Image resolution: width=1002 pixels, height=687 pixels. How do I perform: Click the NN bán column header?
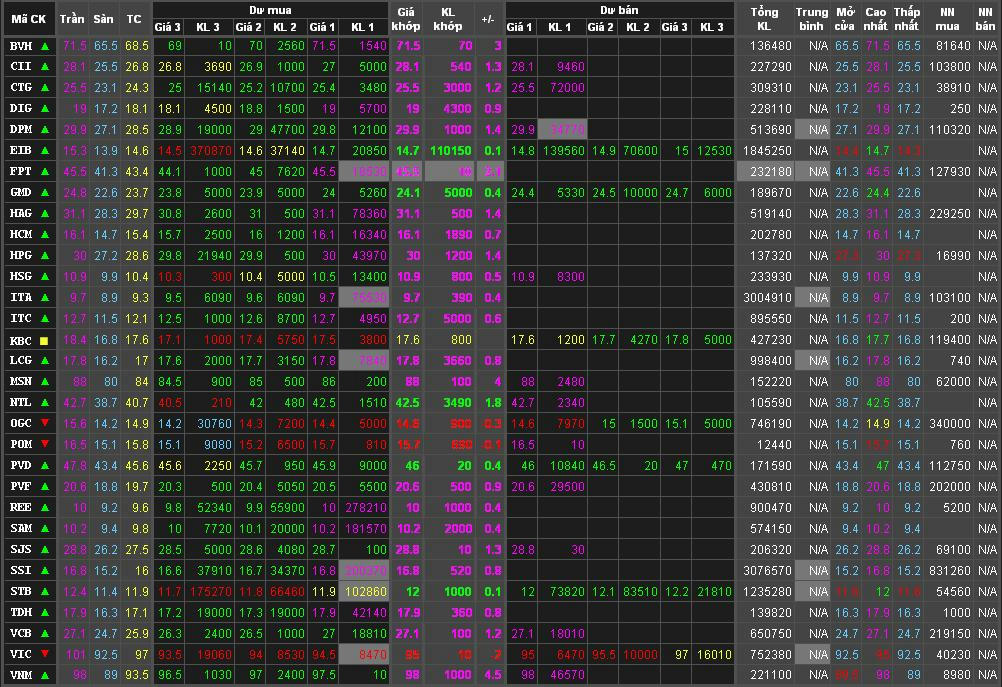(x=986, y=19)
